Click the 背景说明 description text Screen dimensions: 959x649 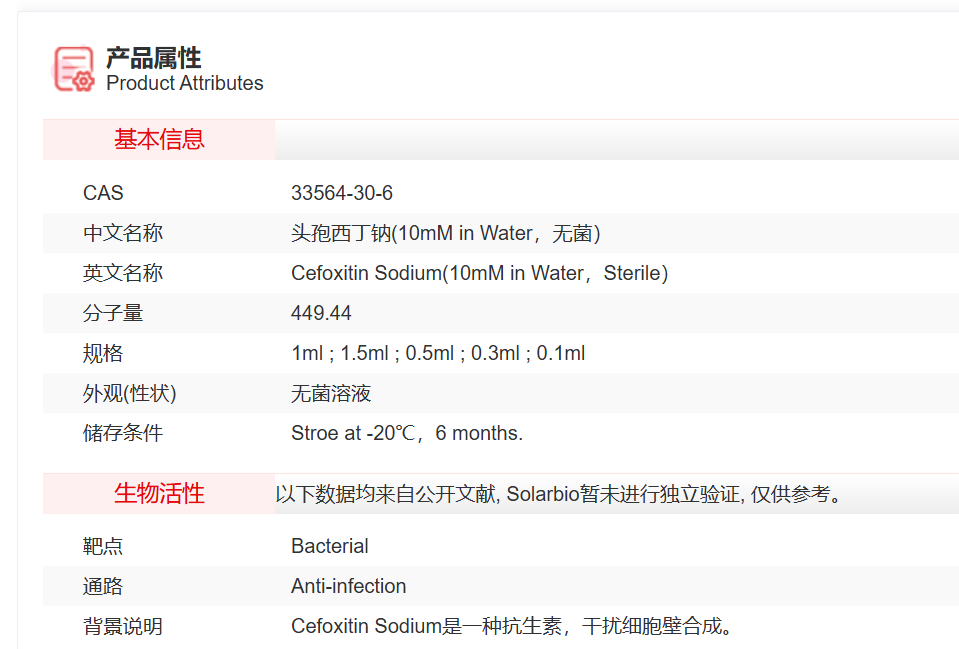(514, 627)
